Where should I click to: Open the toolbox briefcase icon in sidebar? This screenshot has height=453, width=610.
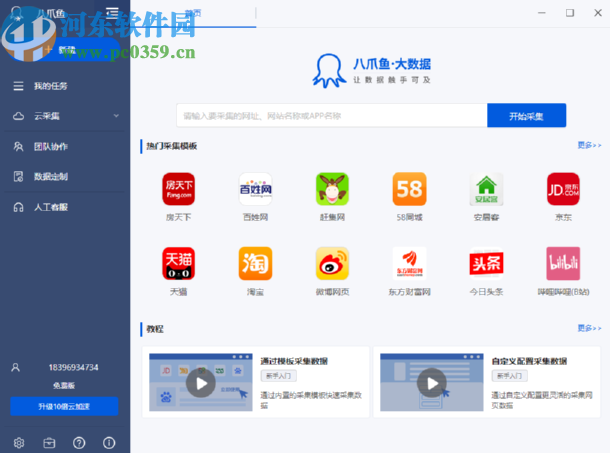click(x=49, y=442)
